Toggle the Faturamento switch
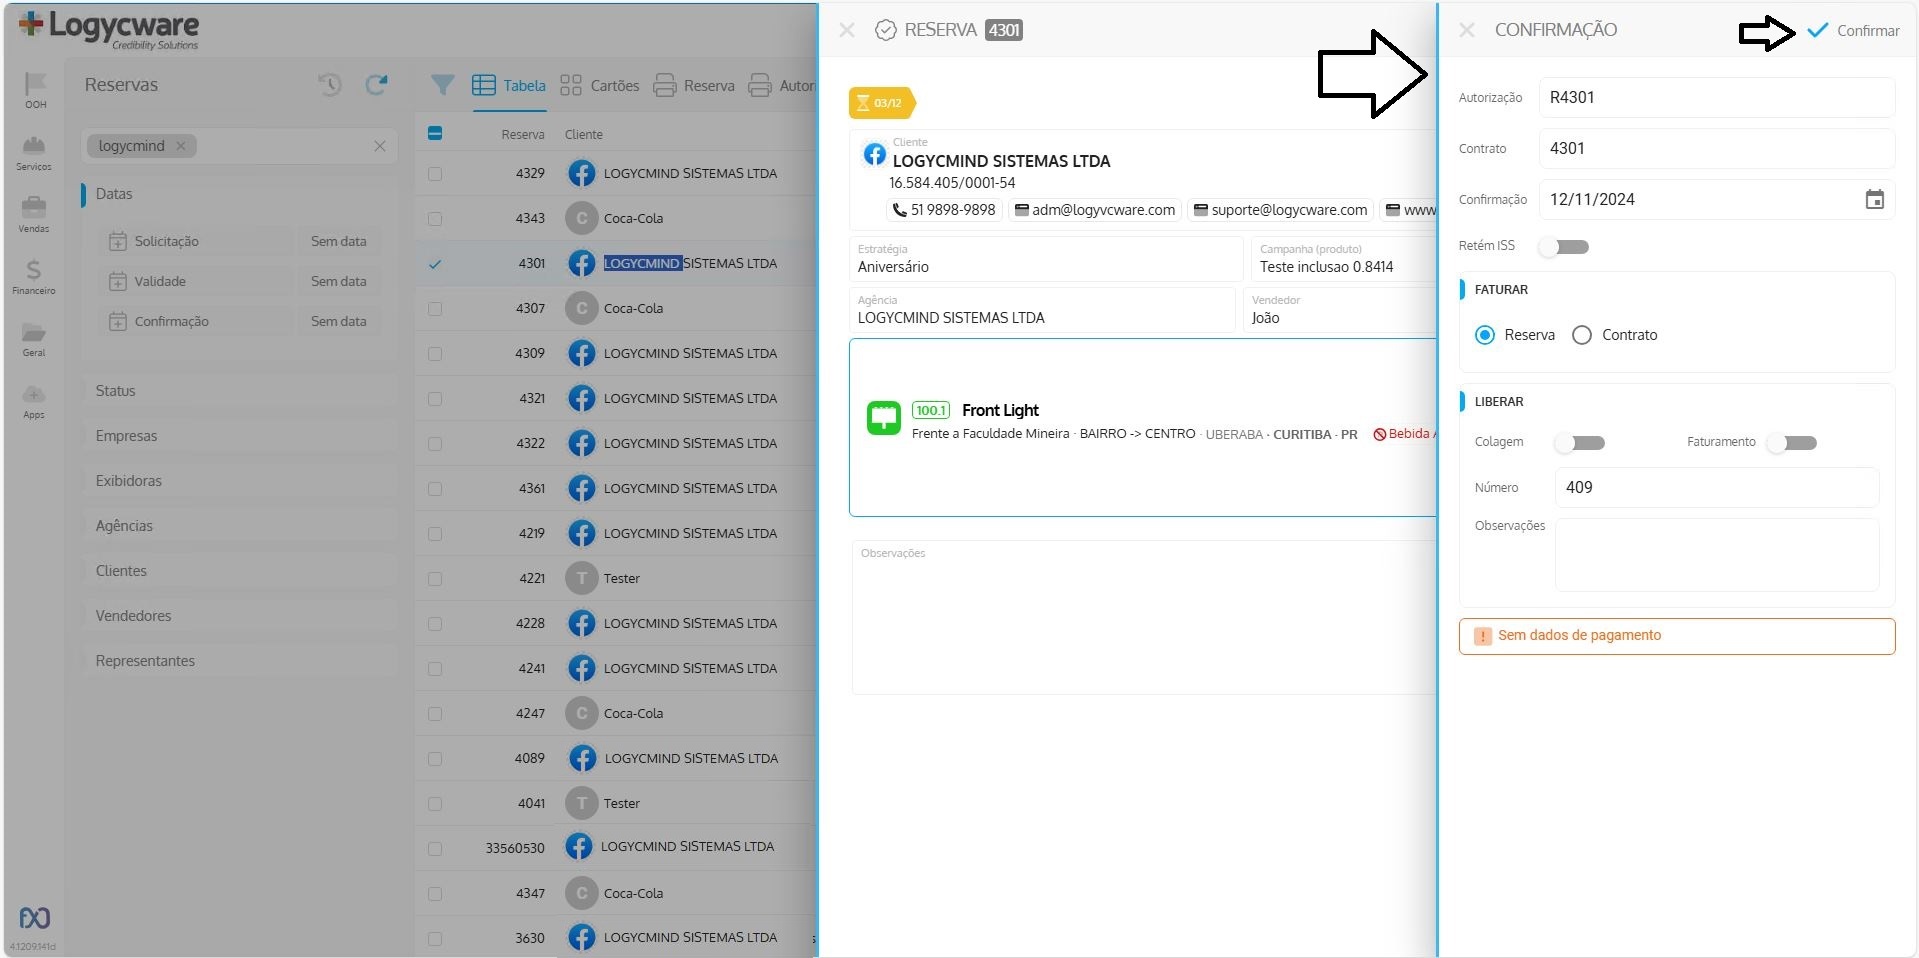 click(x=1792, y=443)
